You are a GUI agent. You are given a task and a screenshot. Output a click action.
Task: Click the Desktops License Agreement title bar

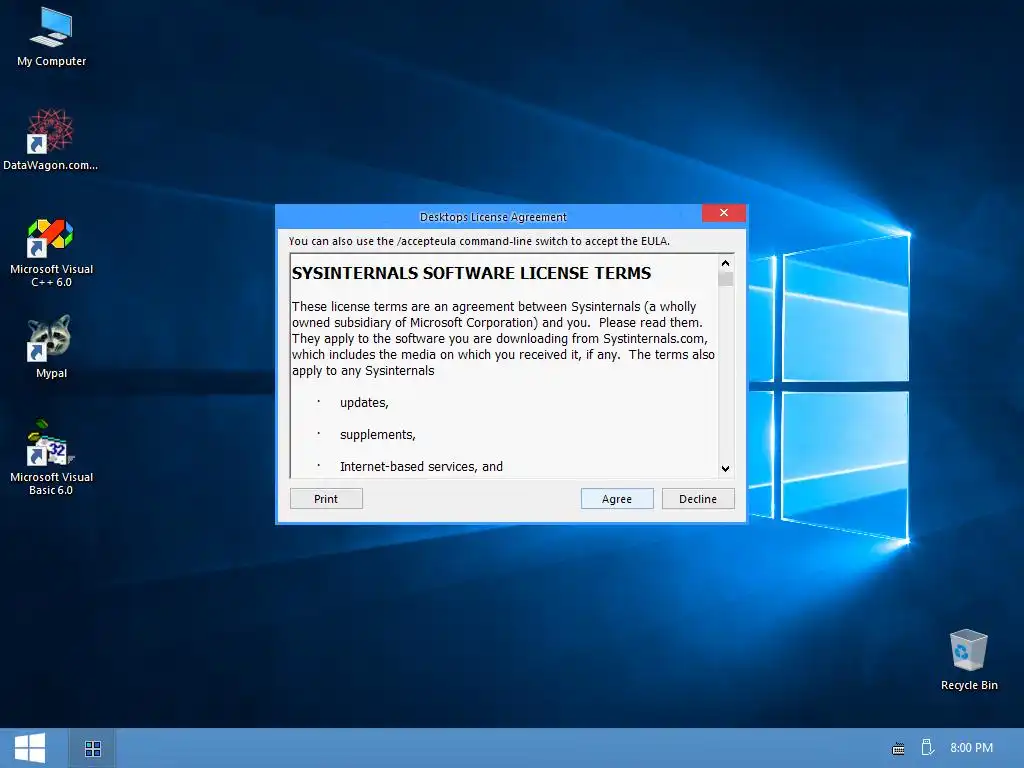point(493,217)
